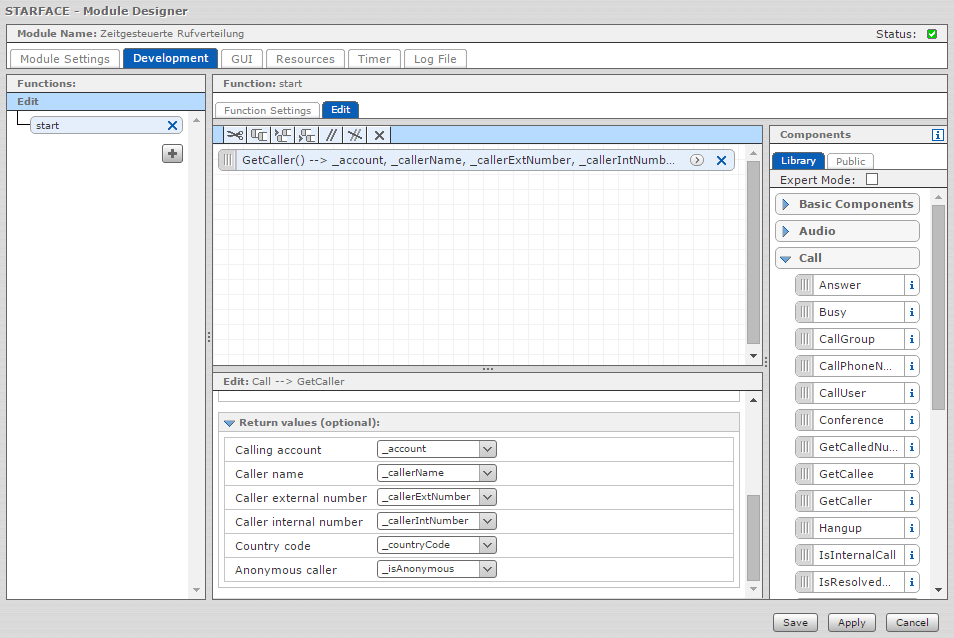Open info for the Answer component
Viewport: 954px width, 638px height.
(x=911, y=285)
